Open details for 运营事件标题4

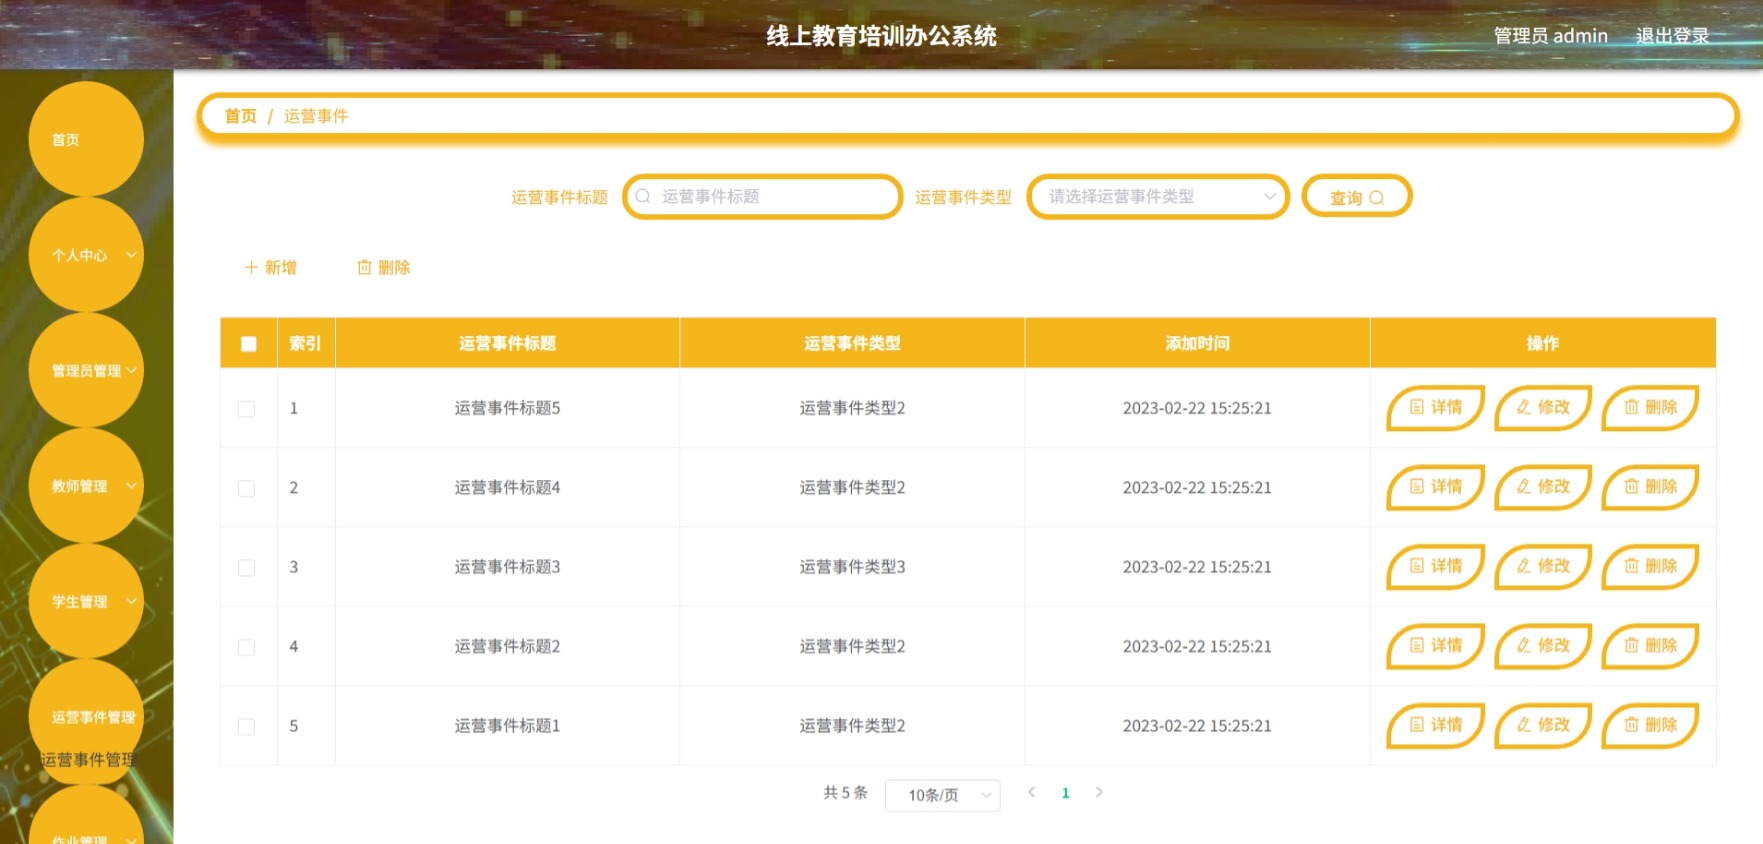tap(1435, 487)
